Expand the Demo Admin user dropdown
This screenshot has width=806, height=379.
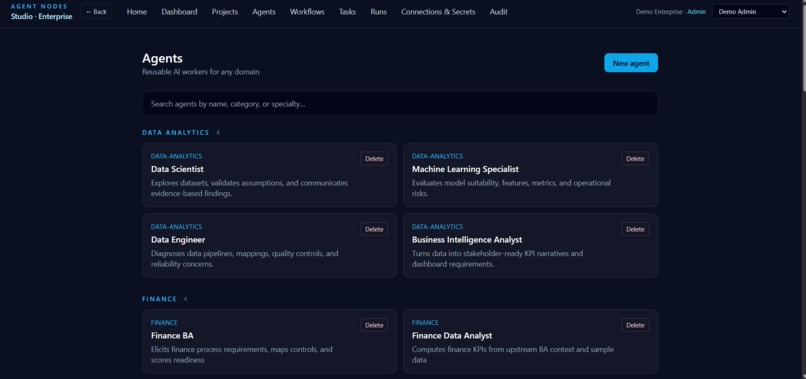(750, 11)
